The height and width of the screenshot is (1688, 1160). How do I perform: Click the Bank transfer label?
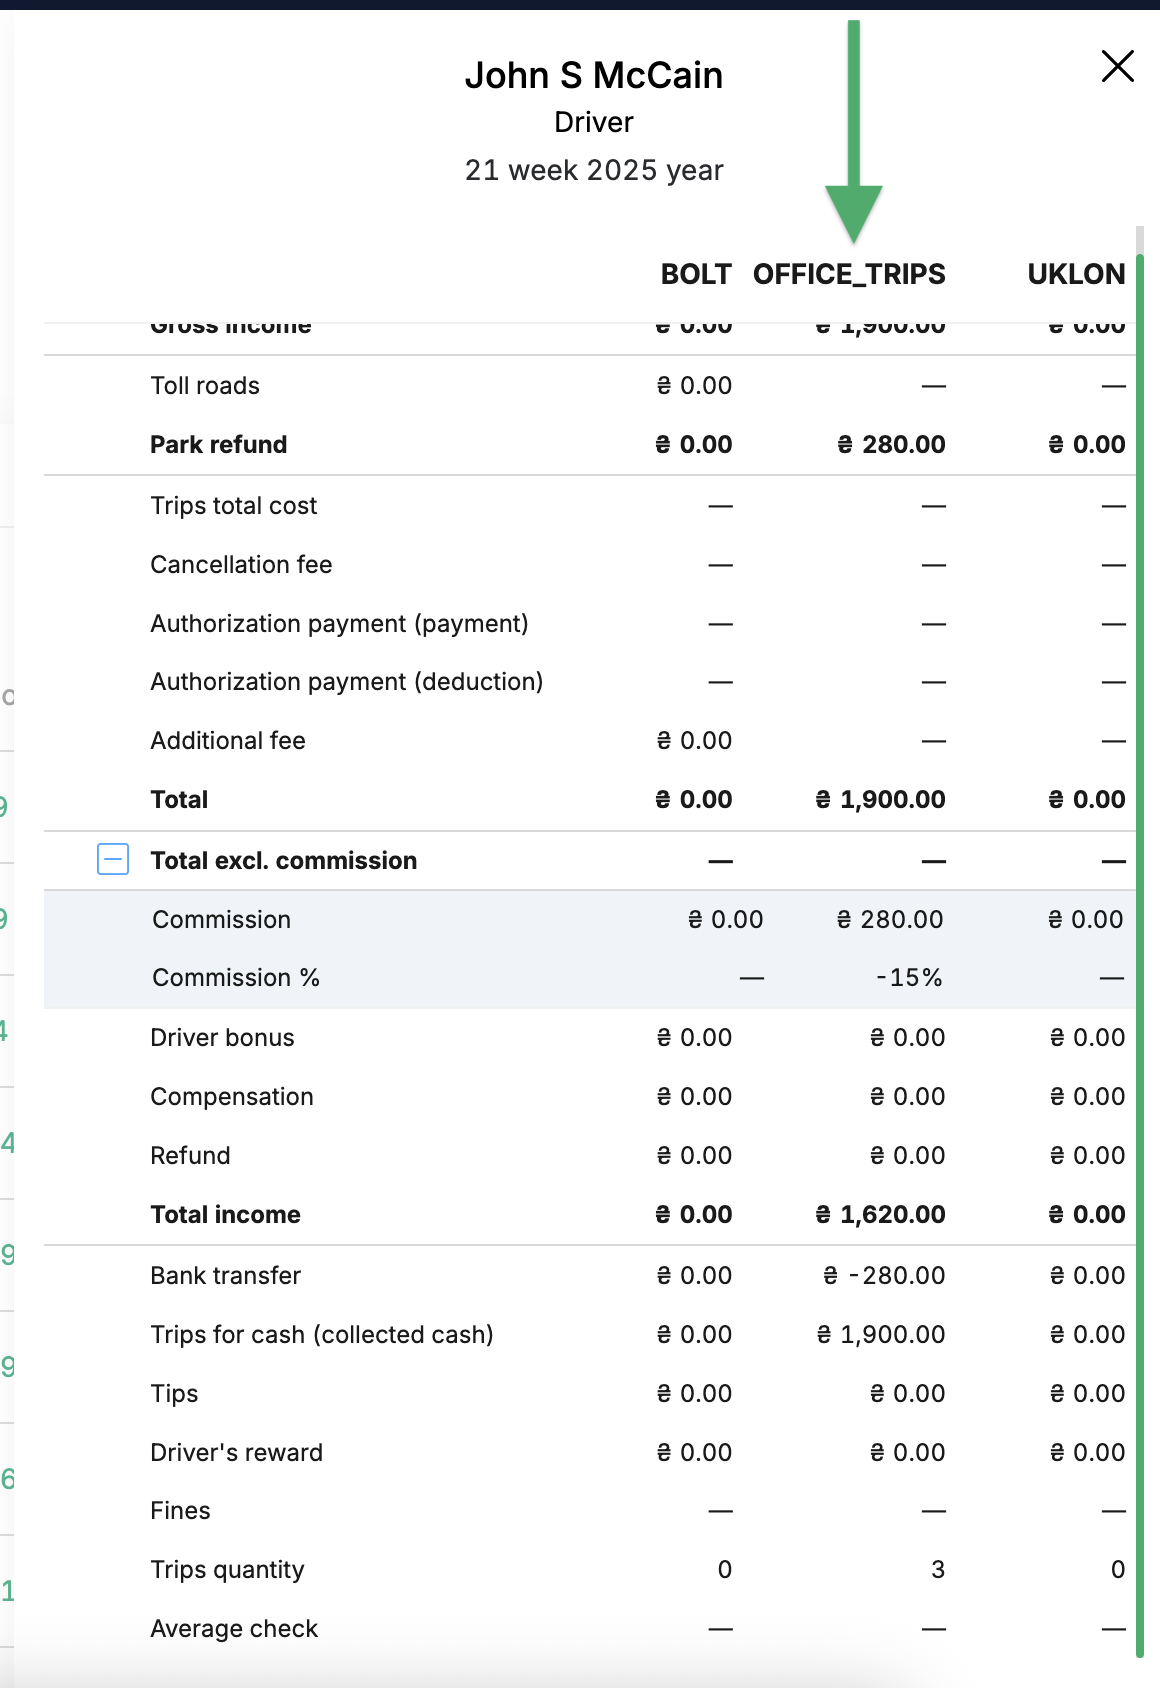click(x=226, y=1276)
